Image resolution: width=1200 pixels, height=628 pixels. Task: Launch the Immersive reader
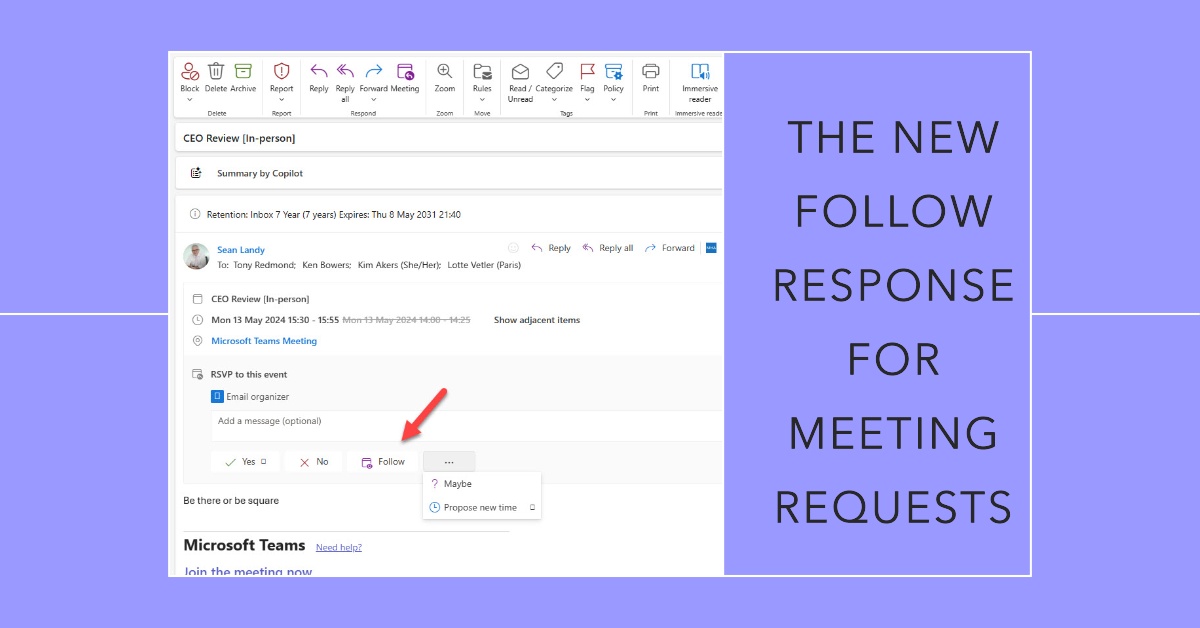700,72
